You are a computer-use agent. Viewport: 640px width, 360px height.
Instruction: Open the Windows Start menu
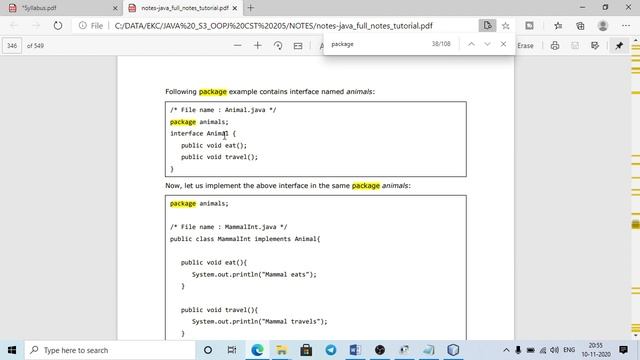[x=12, y=350]
